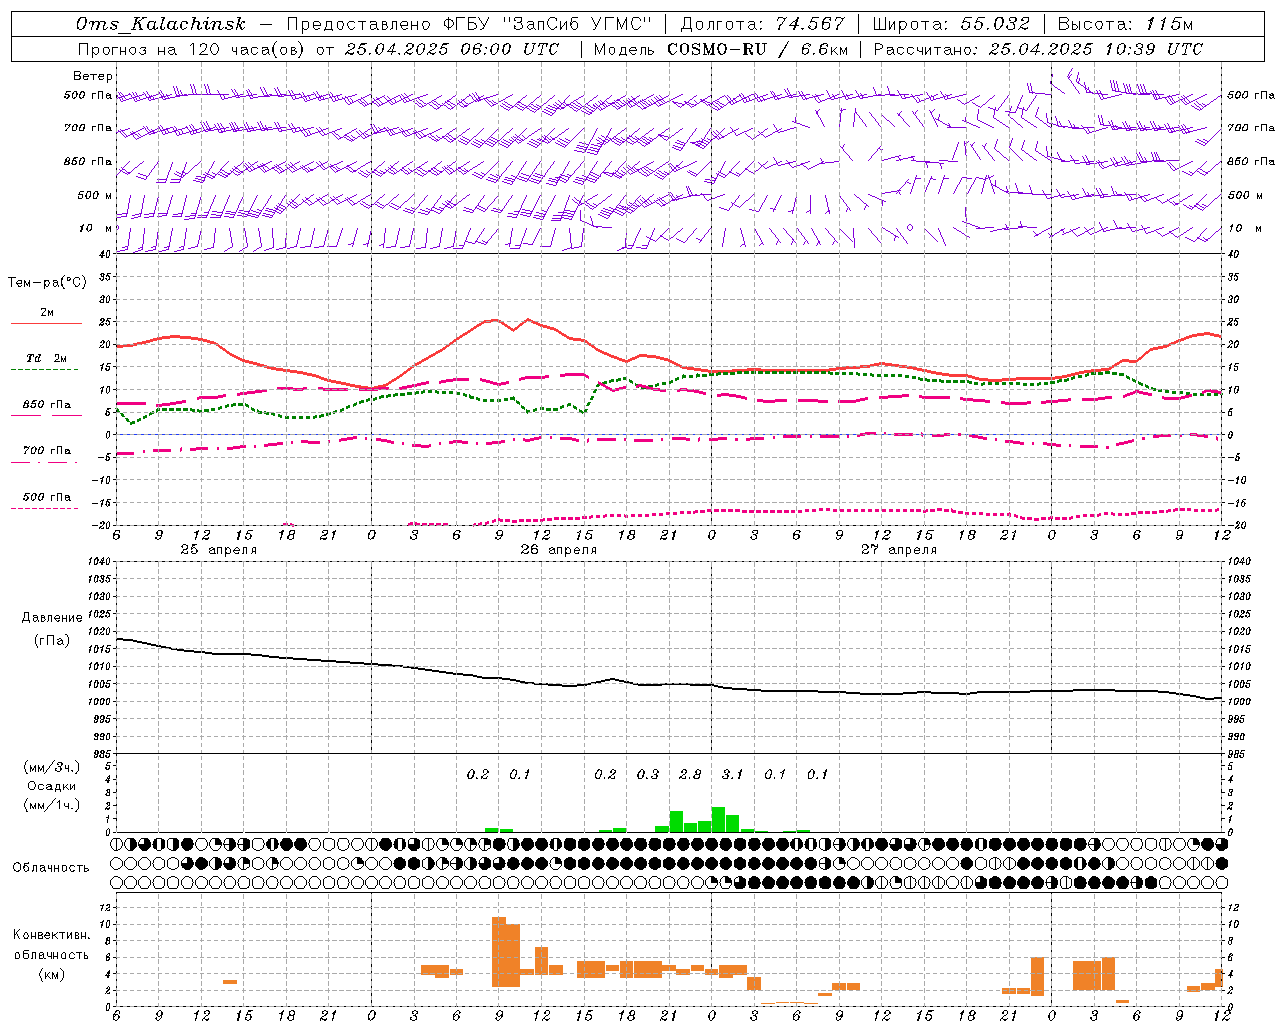Image resolution: width=1280 pixels, height=1024 pixels.
Task: Click the precipitation amount '2.8'
Action: click(690, 774)
